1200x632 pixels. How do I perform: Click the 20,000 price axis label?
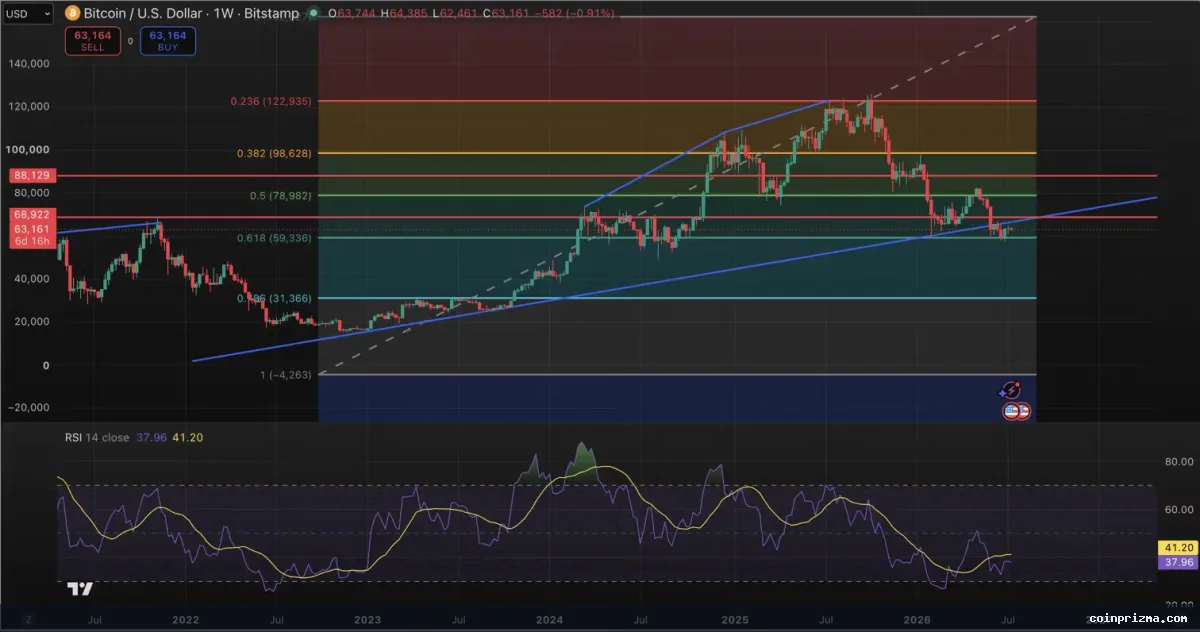click(33, 322)
